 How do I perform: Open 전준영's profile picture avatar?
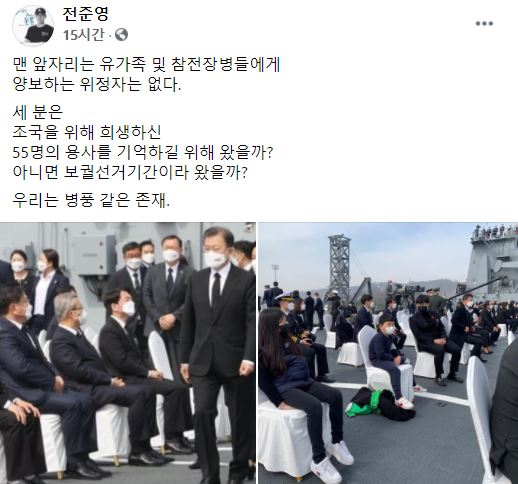pos(33,25)
